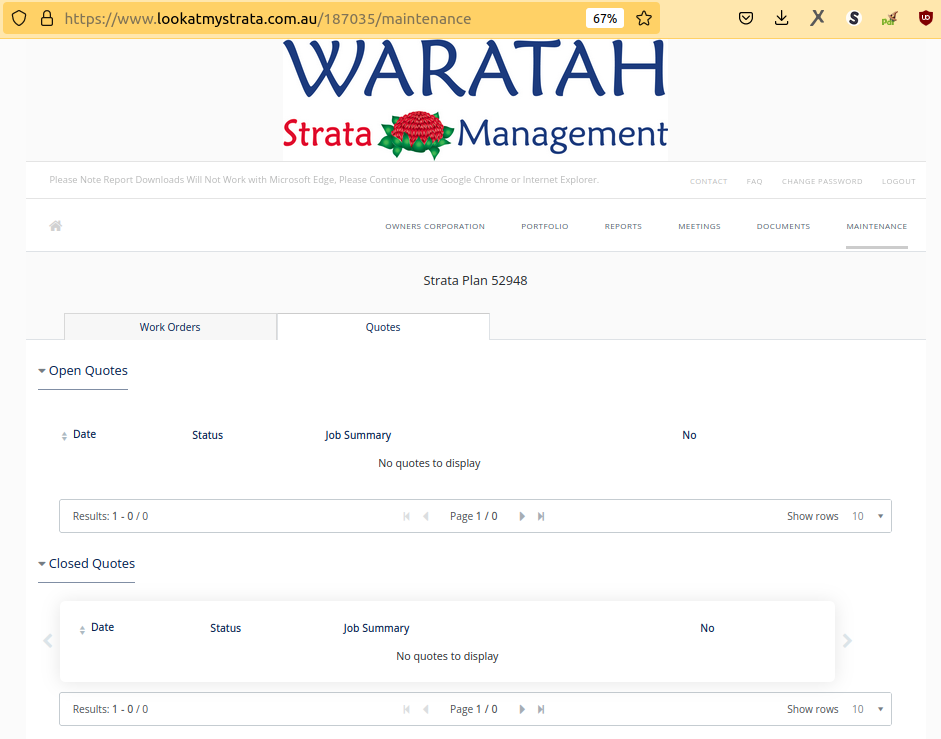
Task: Click the Waratah Strata Management logo
Action: [475, 99]
